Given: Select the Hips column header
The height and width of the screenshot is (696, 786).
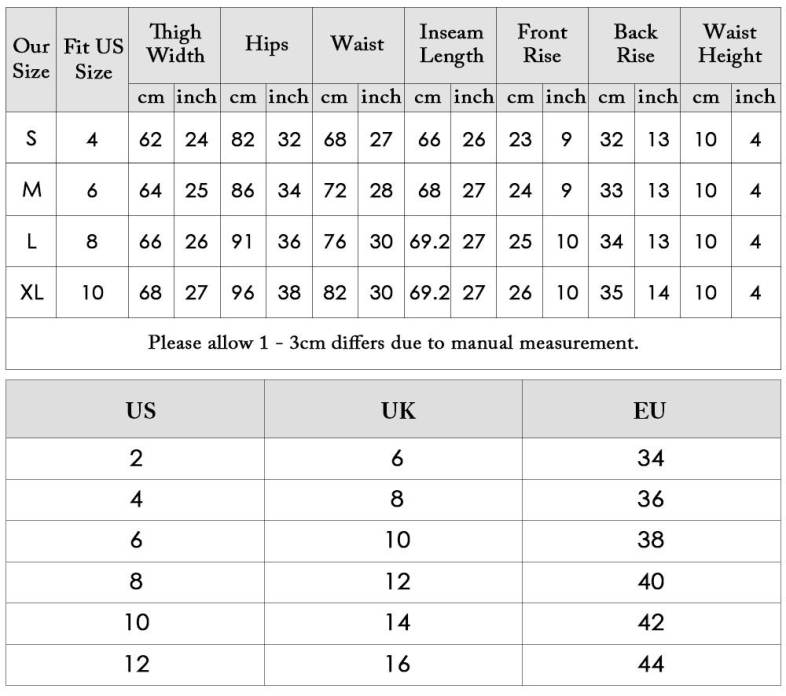Looking at the screenshot, I should (266, 45).
